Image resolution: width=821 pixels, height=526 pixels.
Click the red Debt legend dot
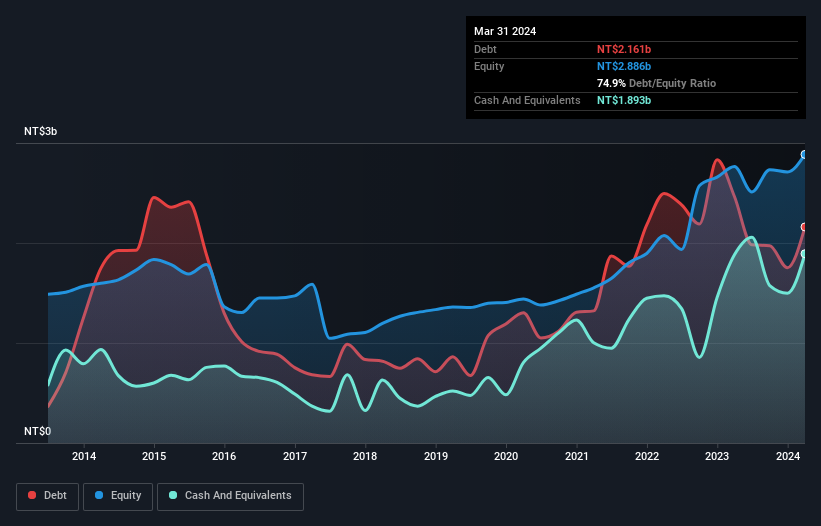pos(32,495)
